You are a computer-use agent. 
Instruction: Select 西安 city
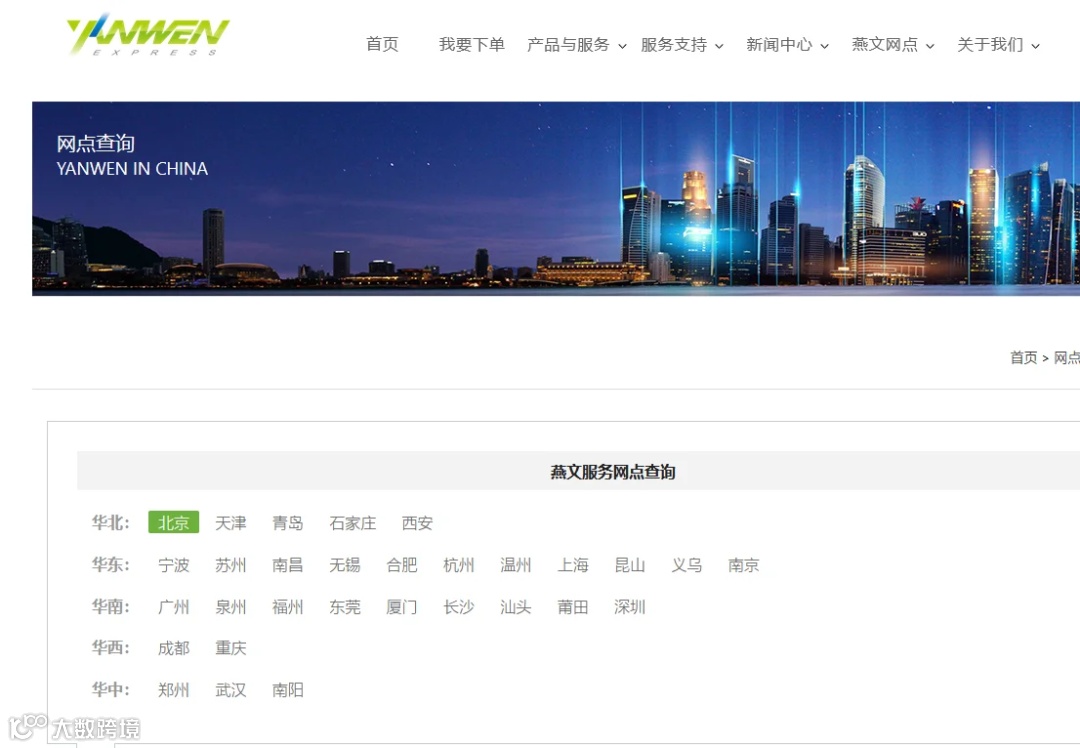(417, 523)
